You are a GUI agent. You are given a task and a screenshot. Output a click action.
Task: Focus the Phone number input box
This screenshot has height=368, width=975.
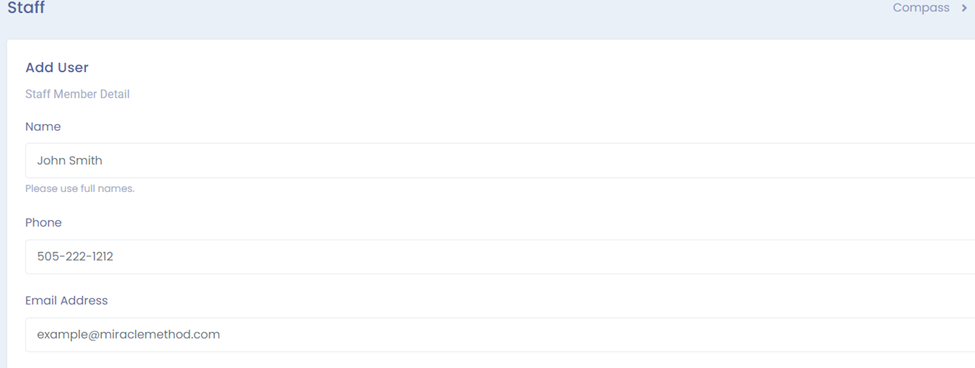tap(500, 257)
